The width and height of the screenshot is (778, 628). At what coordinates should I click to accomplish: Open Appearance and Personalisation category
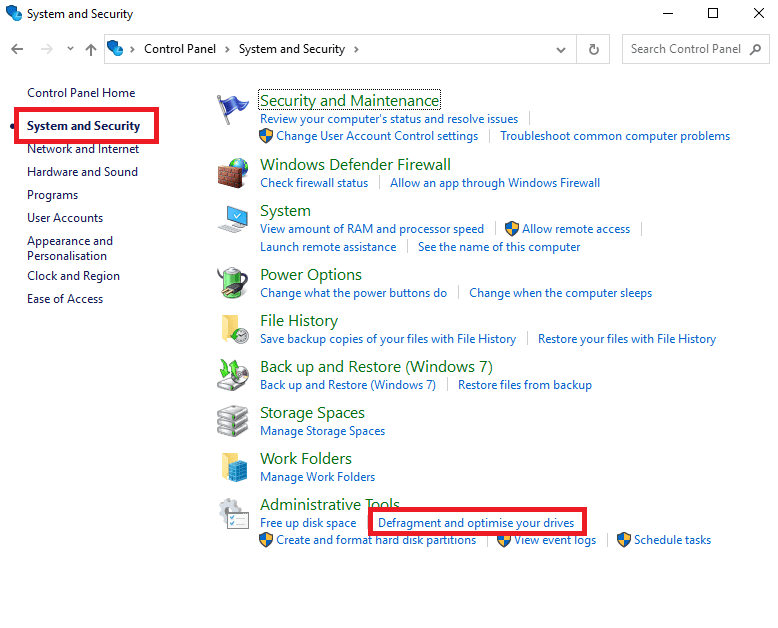coord(70,248)
